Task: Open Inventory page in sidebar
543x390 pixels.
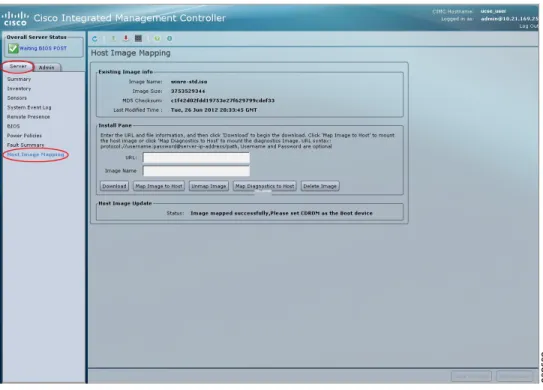Action: [19, 89]
